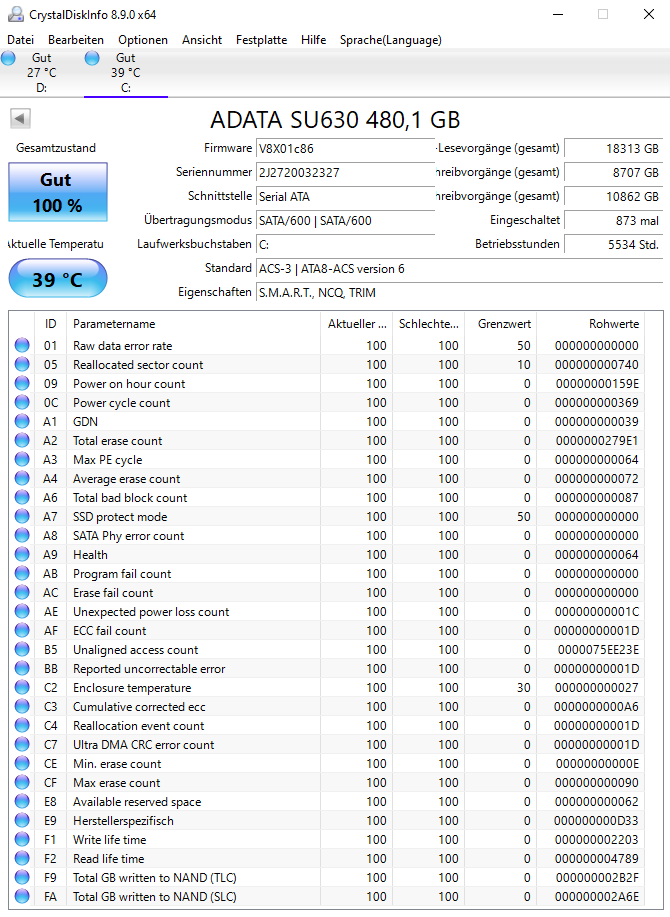
Task: Click status orb of Raw data error rate
Action: [22, 345]
